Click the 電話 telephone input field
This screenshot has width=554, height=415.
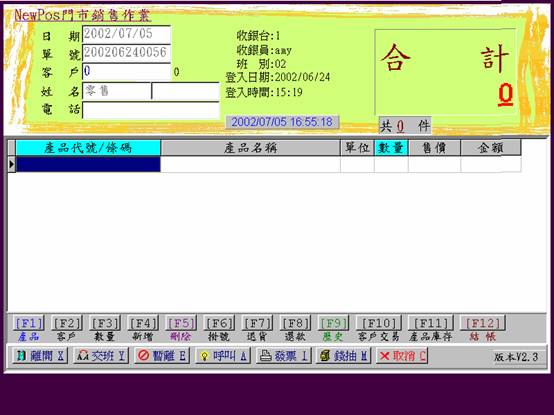pyautogui.click(x=151, y=110)
